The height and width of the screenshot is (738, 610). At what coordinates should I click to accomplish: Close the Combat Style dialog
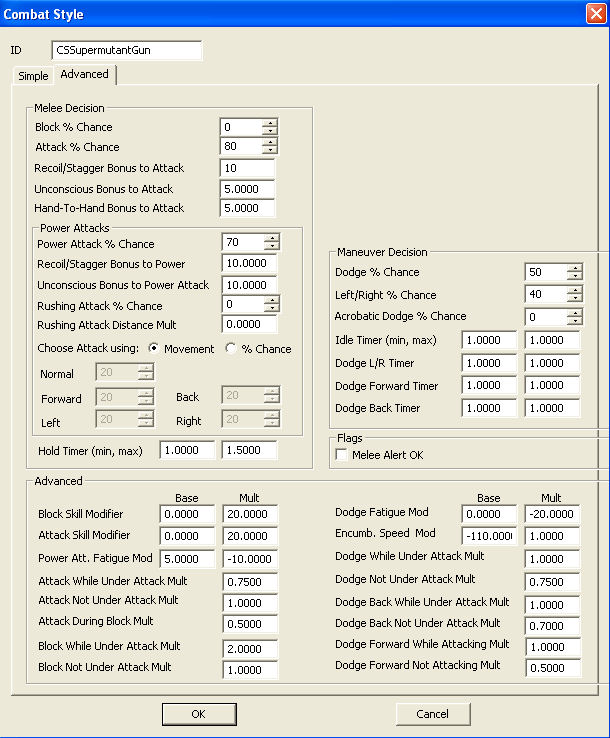(x=596, y=13)
